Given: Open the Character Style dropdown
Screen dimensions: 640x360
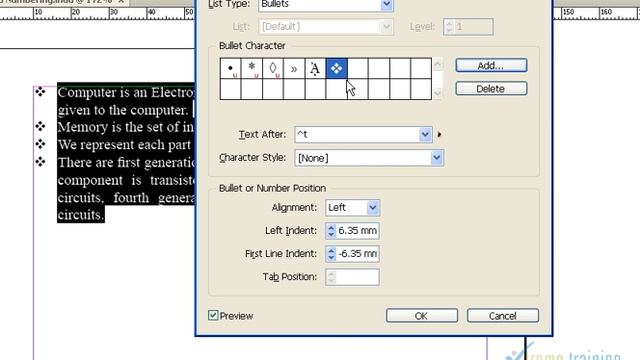Looking at the screenshot, I should tap(436, 158).
